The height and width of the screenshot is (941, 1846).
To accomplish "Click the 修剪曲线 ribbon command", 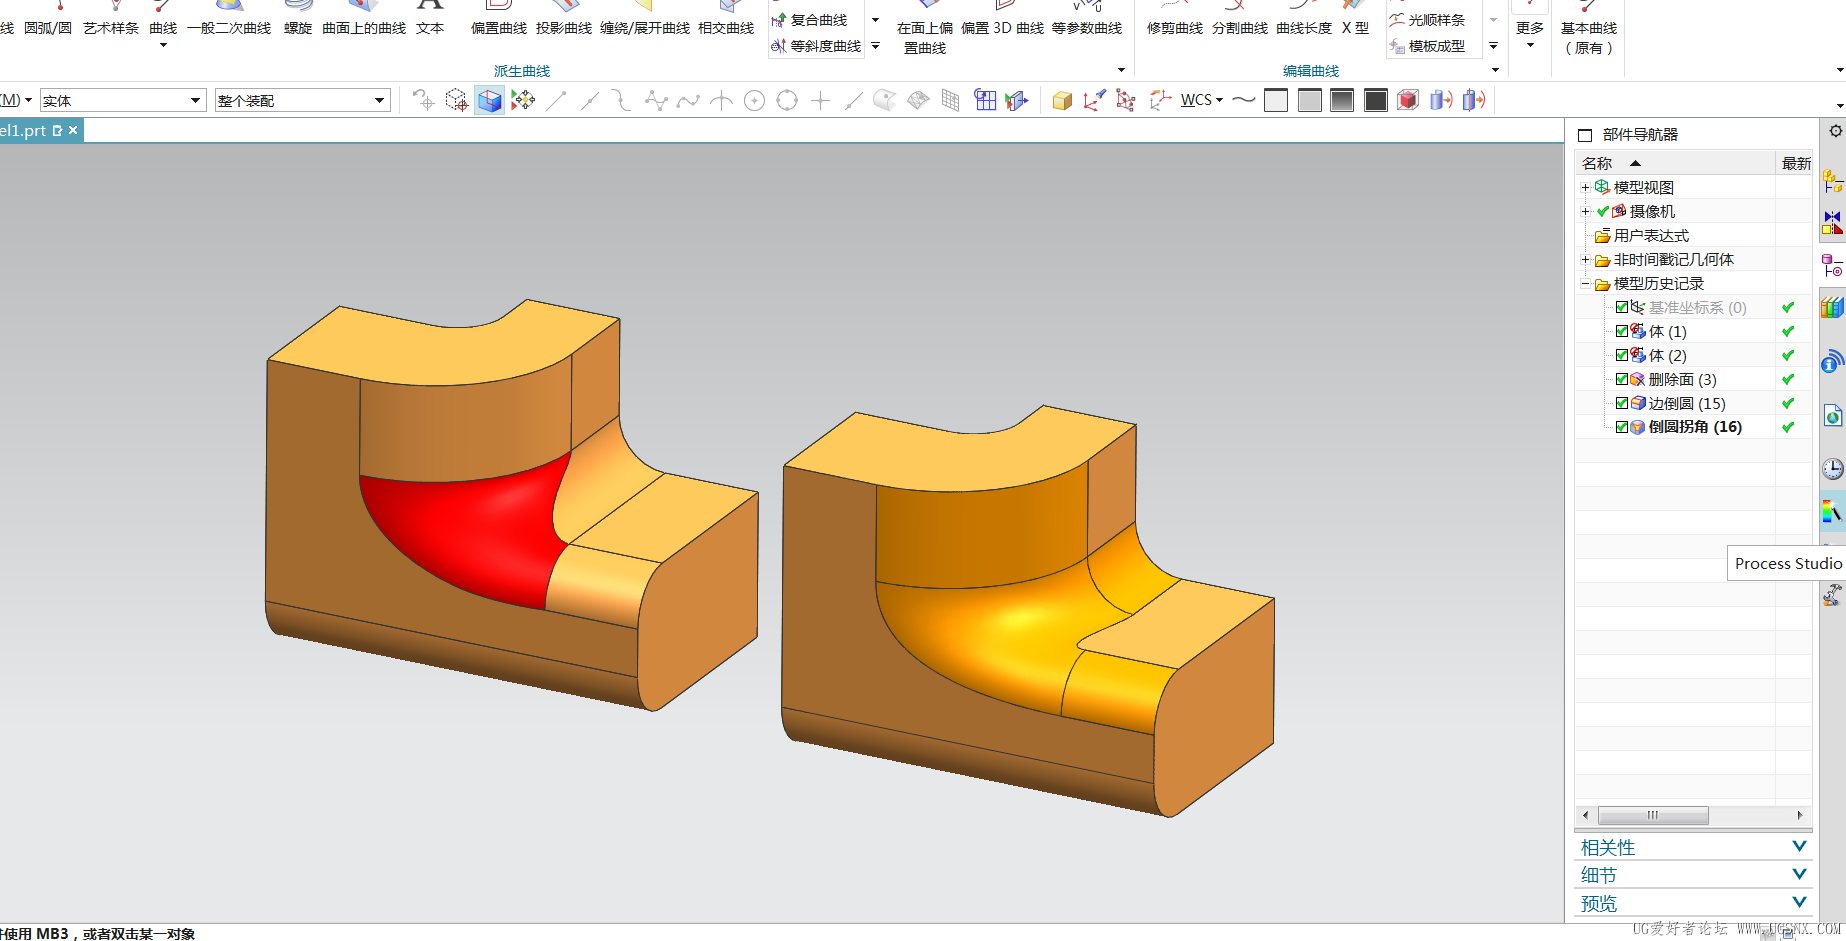I will point(1174,28).
